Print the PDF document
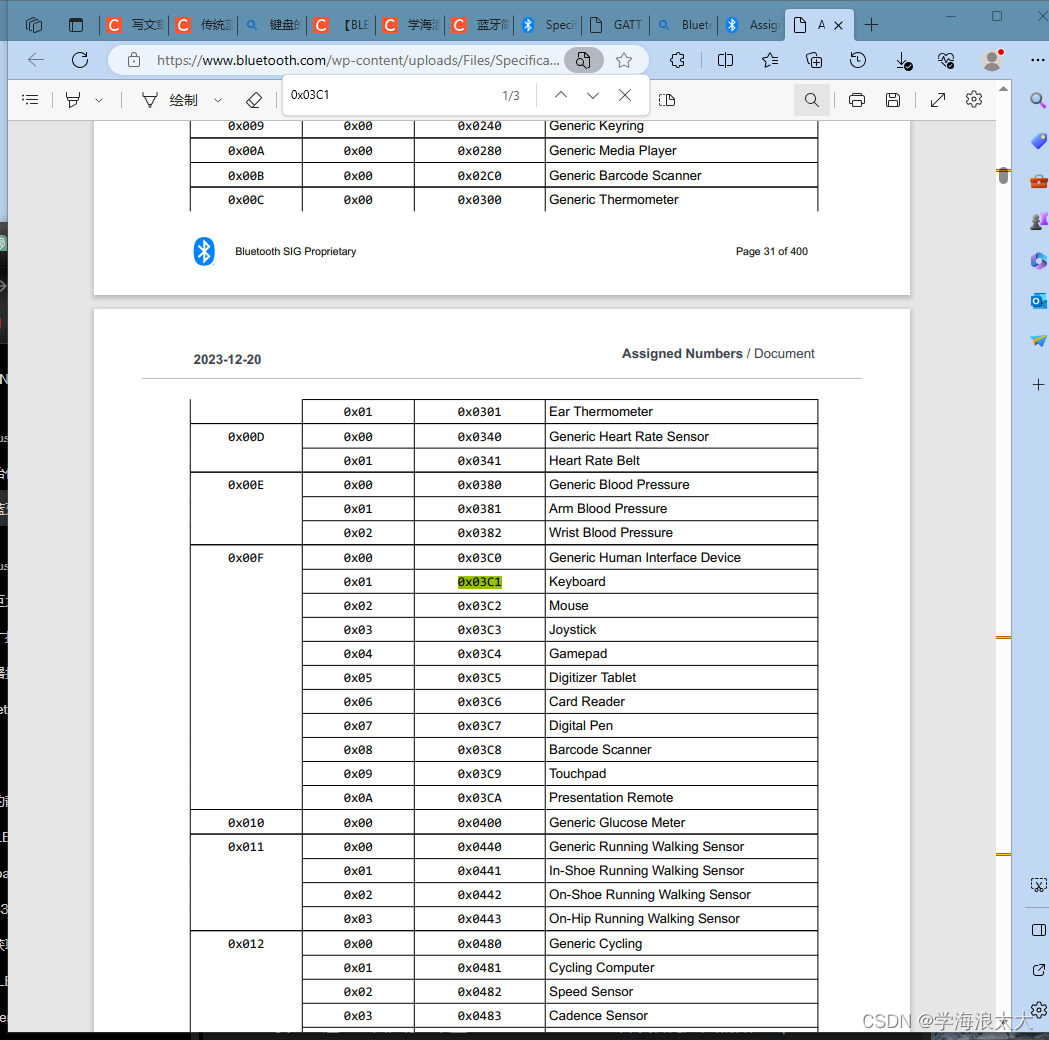 tap(856, 100)
